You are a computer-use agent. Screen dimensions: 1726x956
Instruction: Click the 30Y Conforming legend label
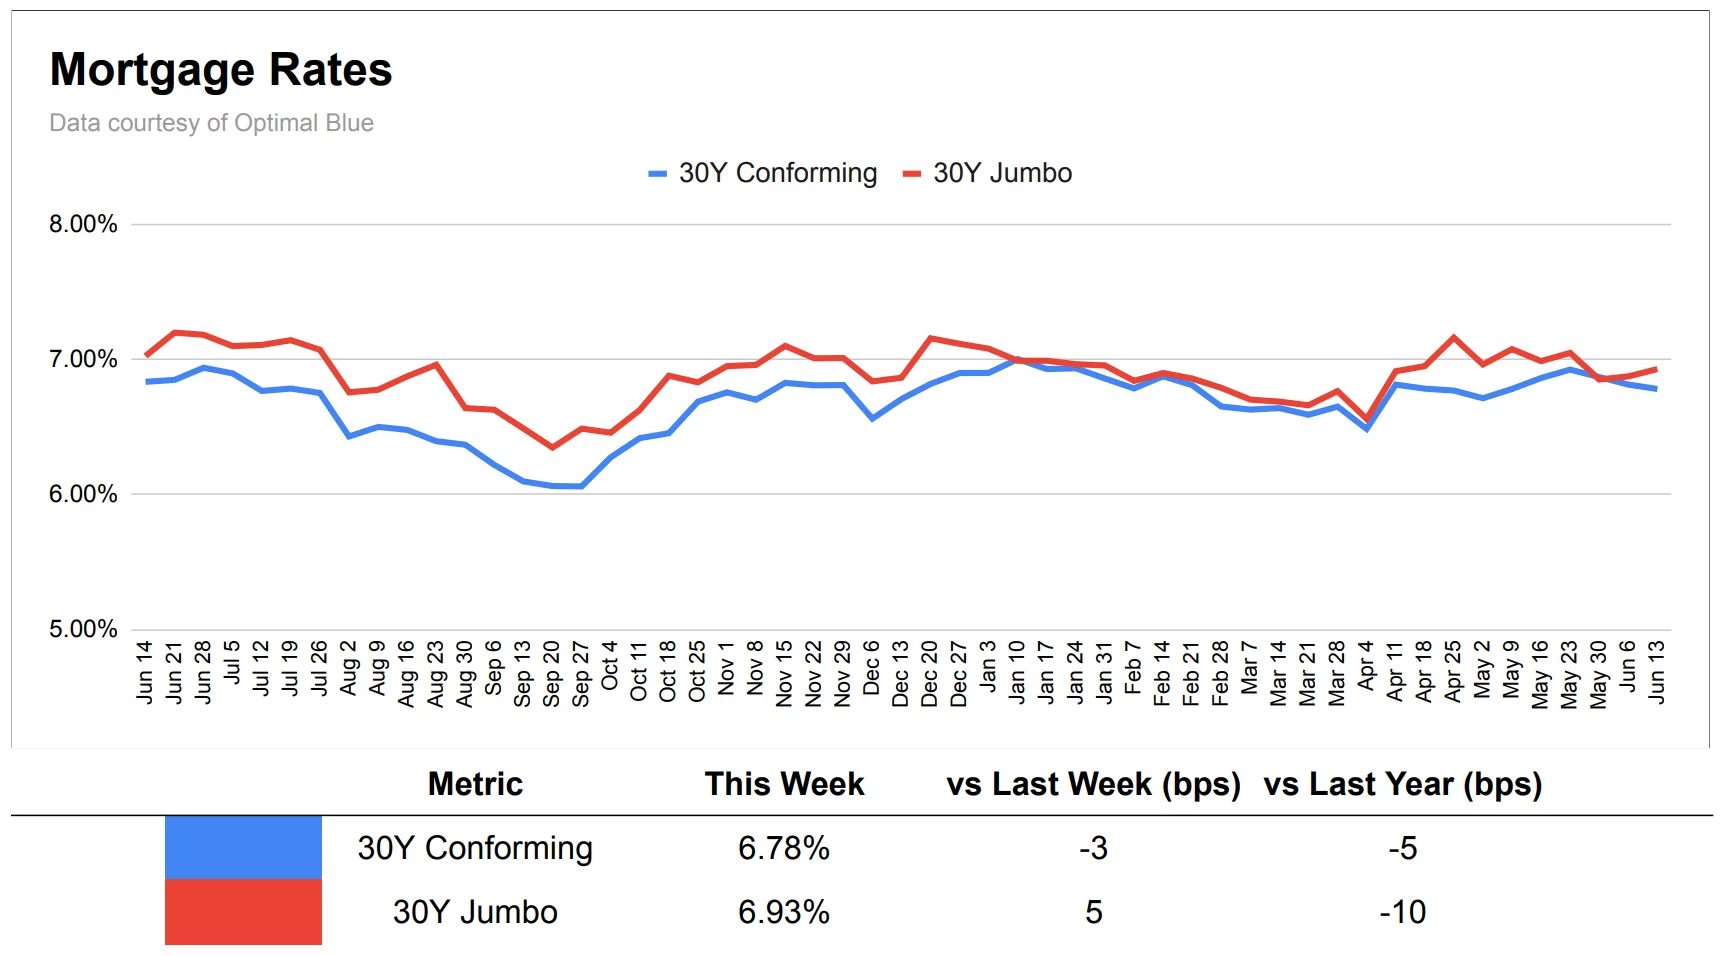pyautogui.click(x=777, y=173)
